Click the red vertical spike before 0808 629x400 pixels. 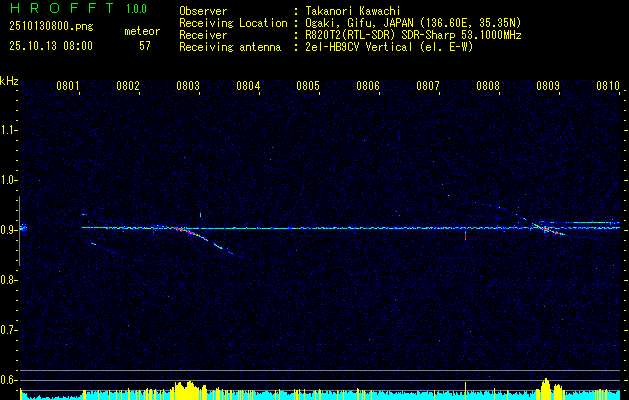[465, 236]
